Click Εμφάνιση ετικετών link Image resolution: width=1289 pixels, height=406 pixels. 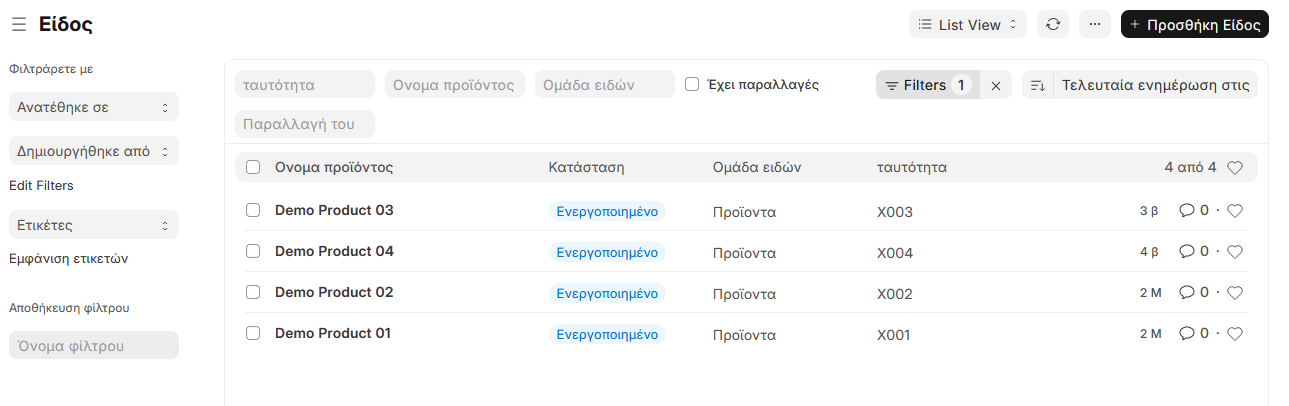click(x=68, y=258)
